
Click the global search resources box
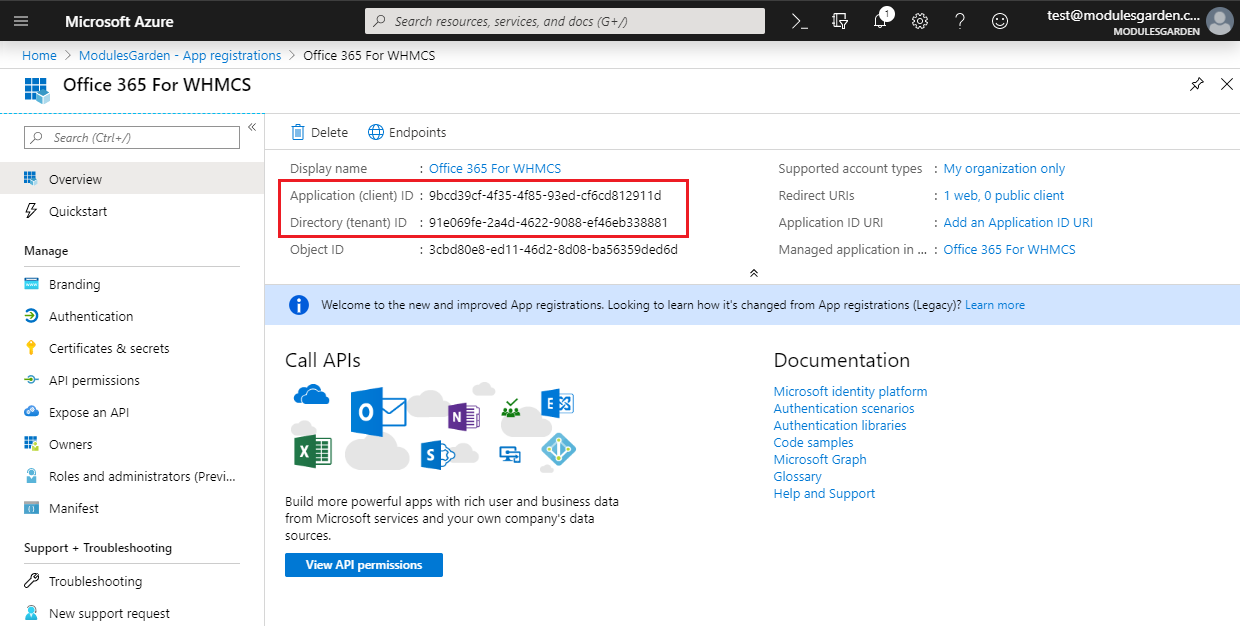pos(565,21)
